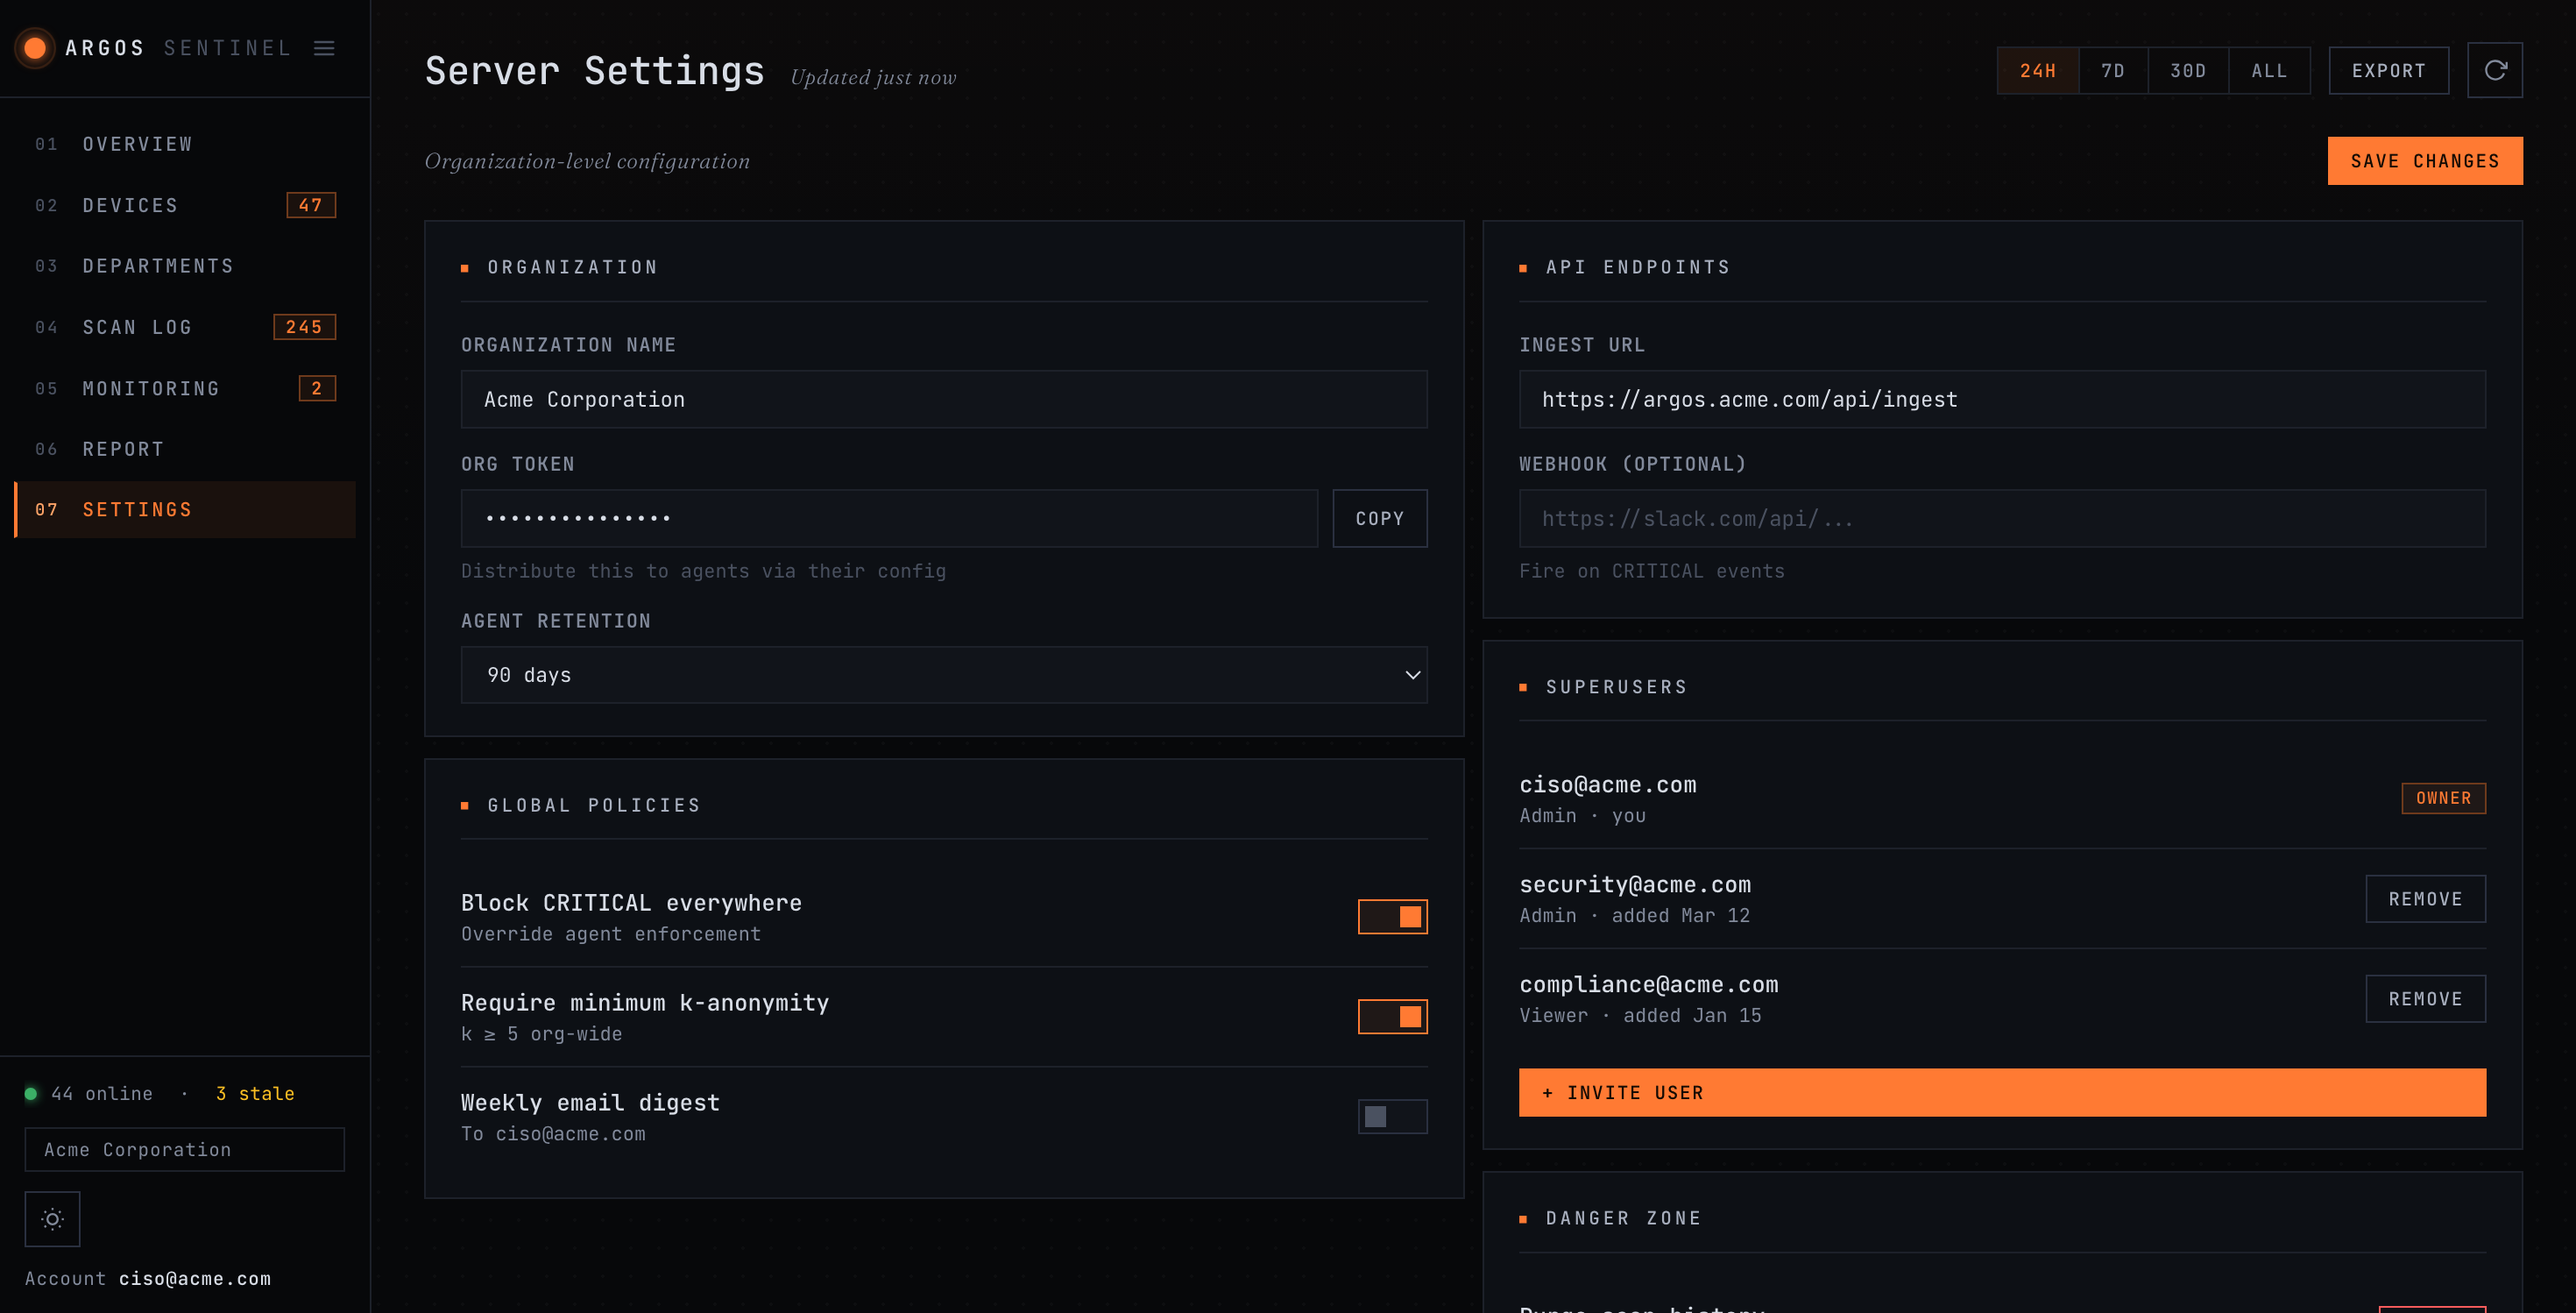The width and height of the screenshot is (2576, 1313).
Task: Enable Weekly email digest toggle
Action: click(1392, 1116)
